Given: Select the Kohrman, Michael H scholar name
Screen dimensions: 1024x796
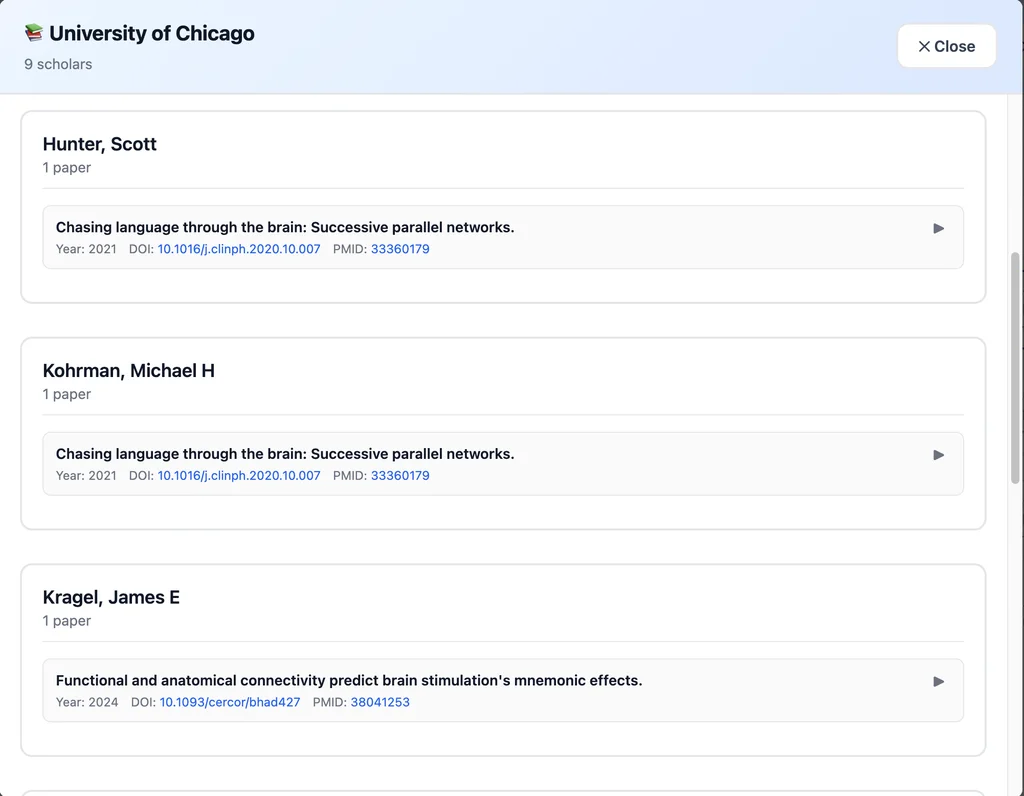Looking at the screenshot, I should tap(129, 370).
